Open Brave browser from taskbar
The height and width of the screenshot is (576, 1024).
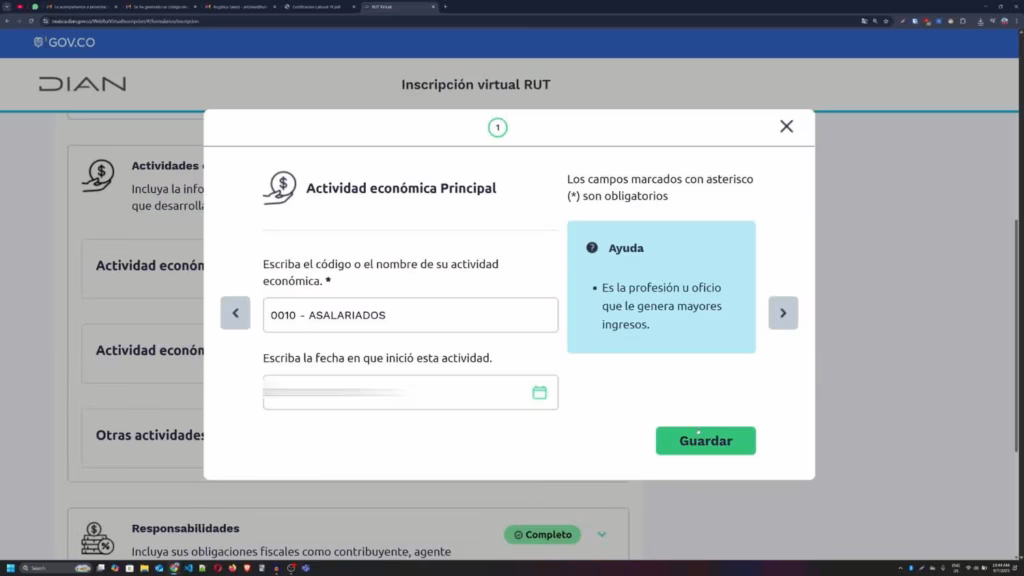247,568
